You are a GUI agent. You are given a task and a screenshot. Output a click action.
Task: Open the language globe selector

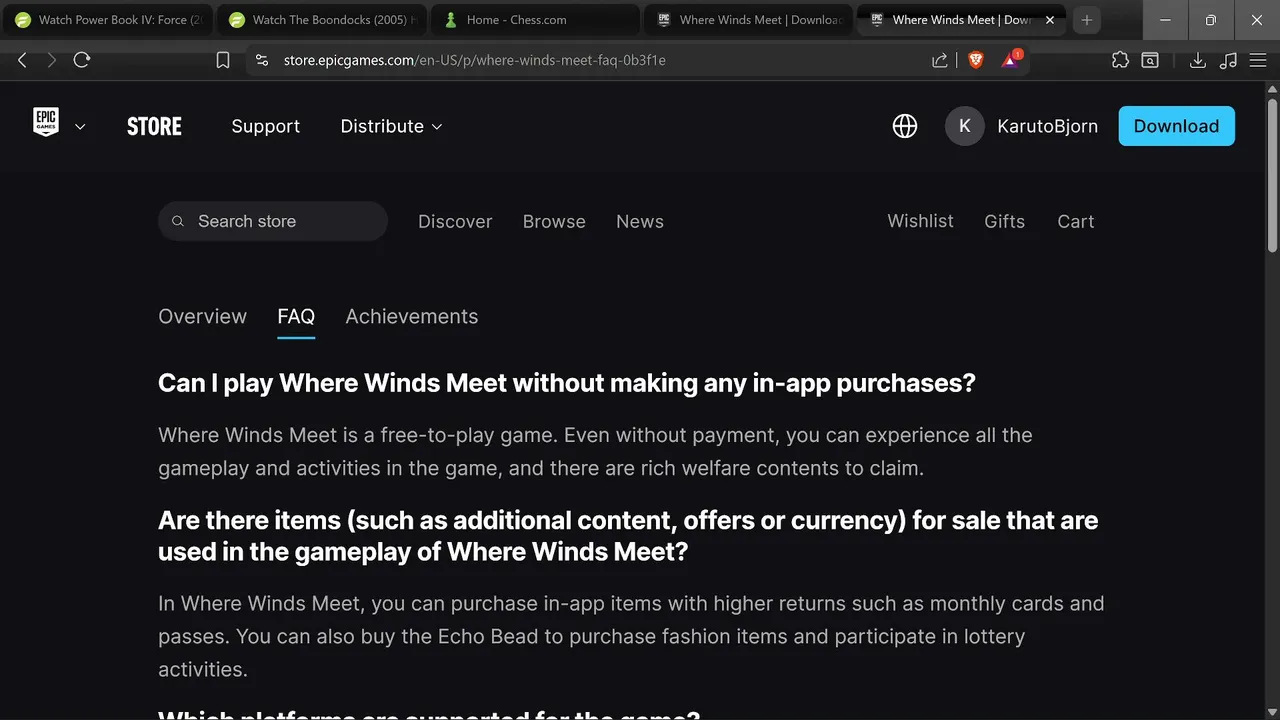click(905, 126)
